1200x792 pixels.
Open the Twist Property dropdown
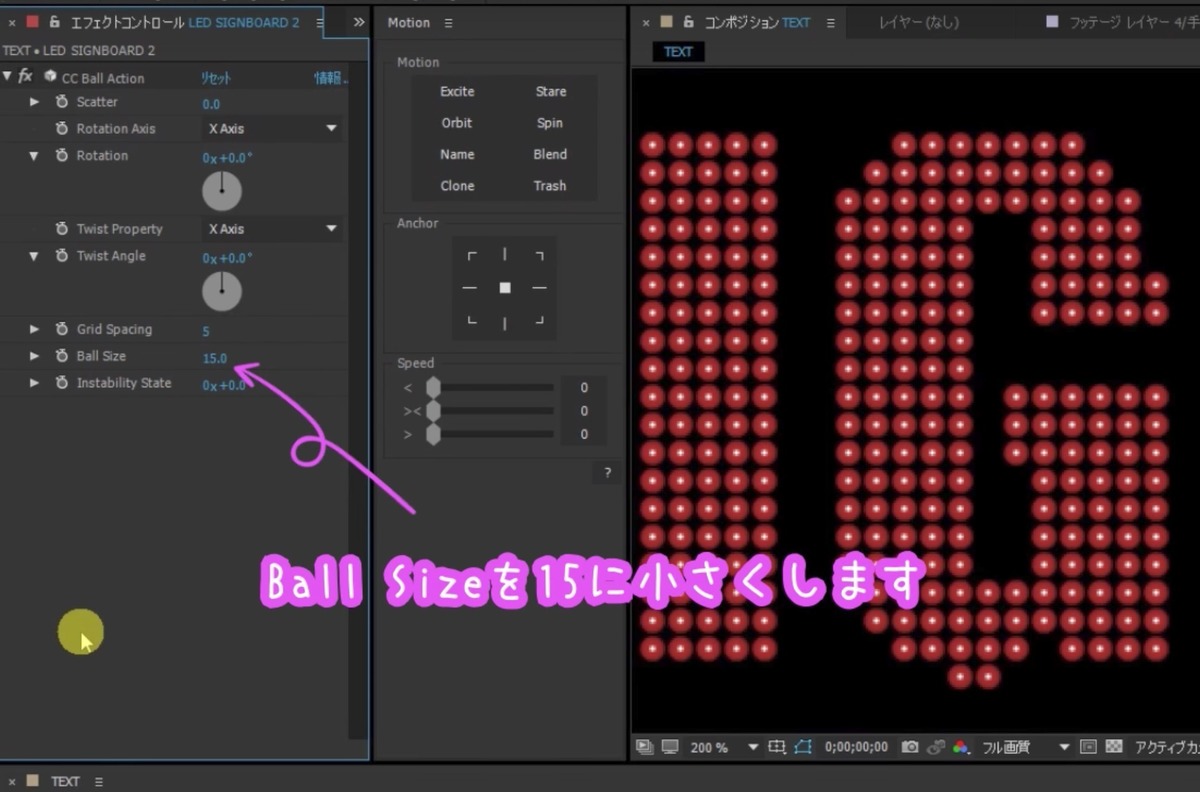pyautogui.click(x=270, y=228)
